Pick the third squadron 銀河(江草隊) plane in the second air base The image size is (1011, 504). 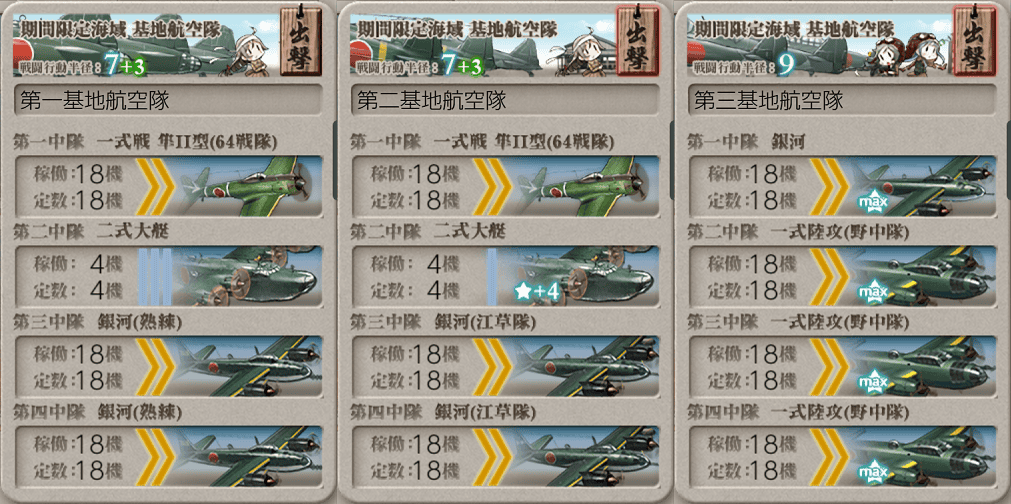pos(585,366)
